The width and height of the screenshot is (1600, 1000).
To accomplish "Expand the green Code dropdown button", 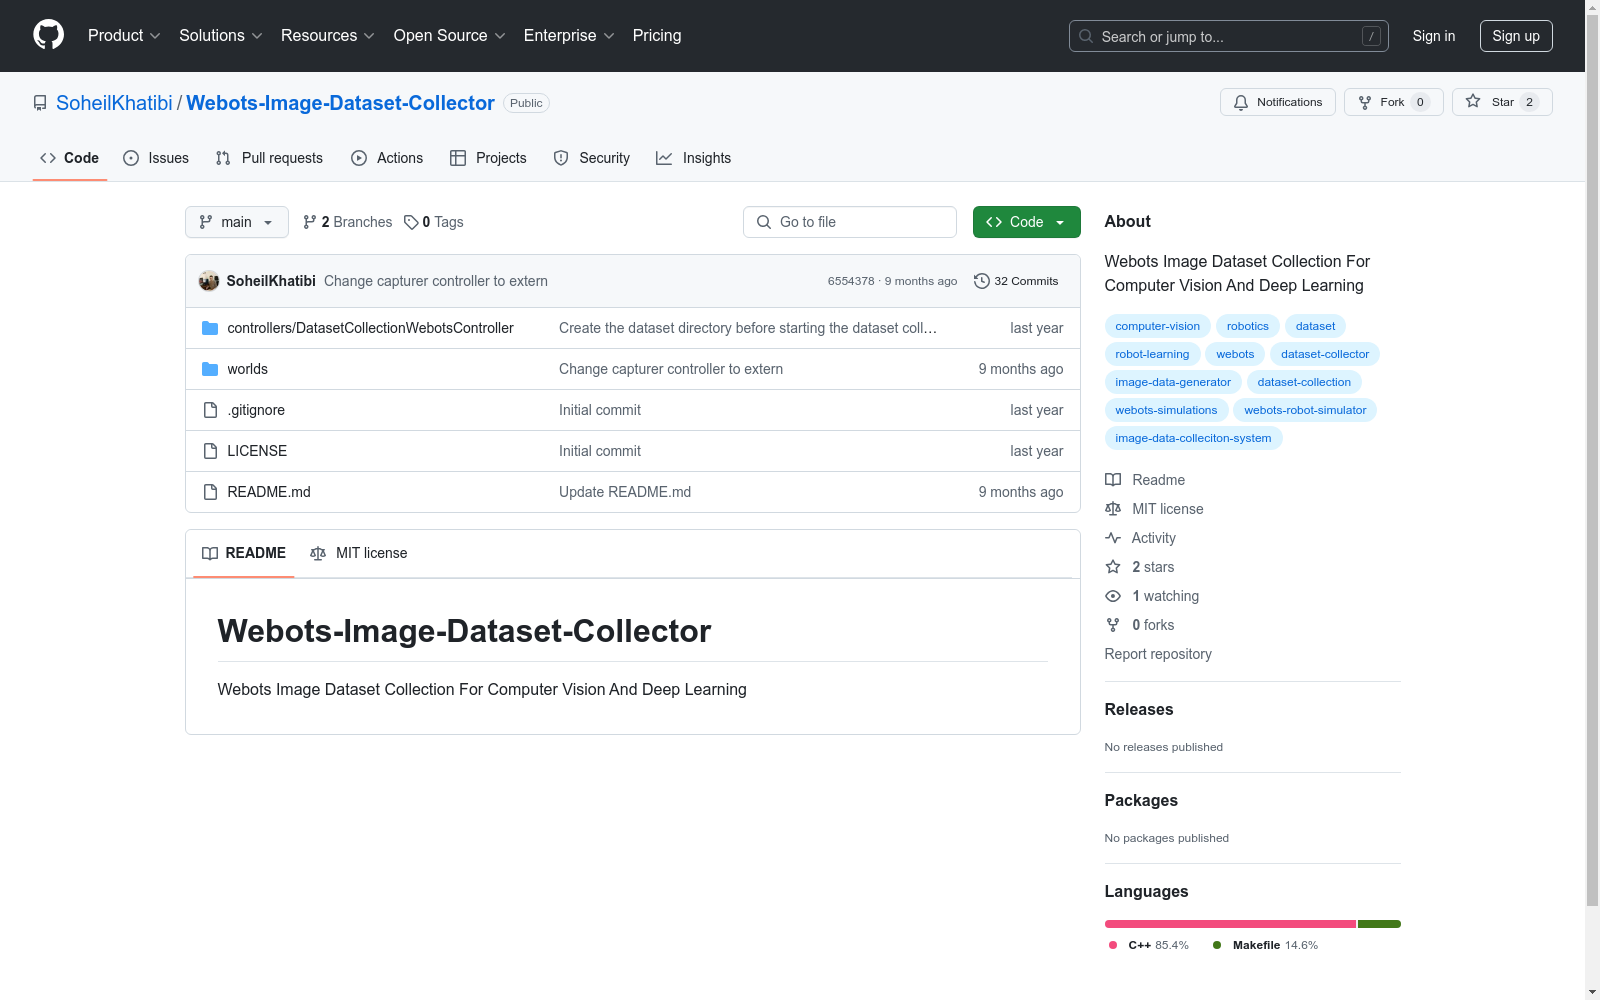I will [x=1027, y=222].
